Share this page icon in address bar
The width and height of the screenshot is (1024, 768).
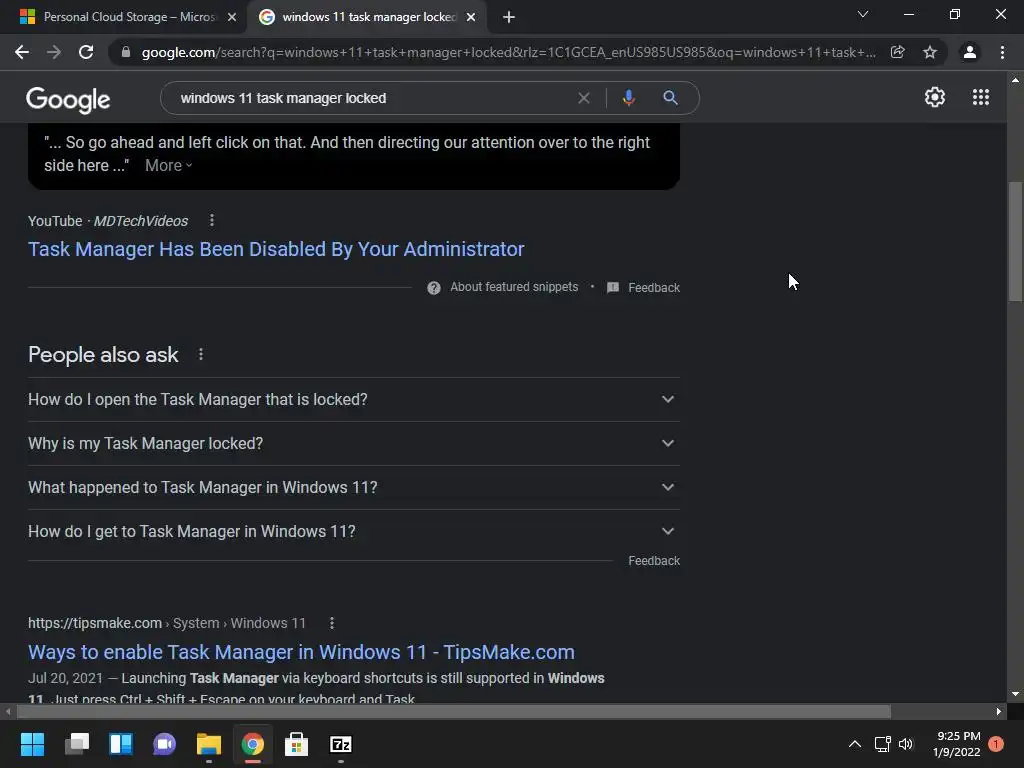(x=897, y=52)
